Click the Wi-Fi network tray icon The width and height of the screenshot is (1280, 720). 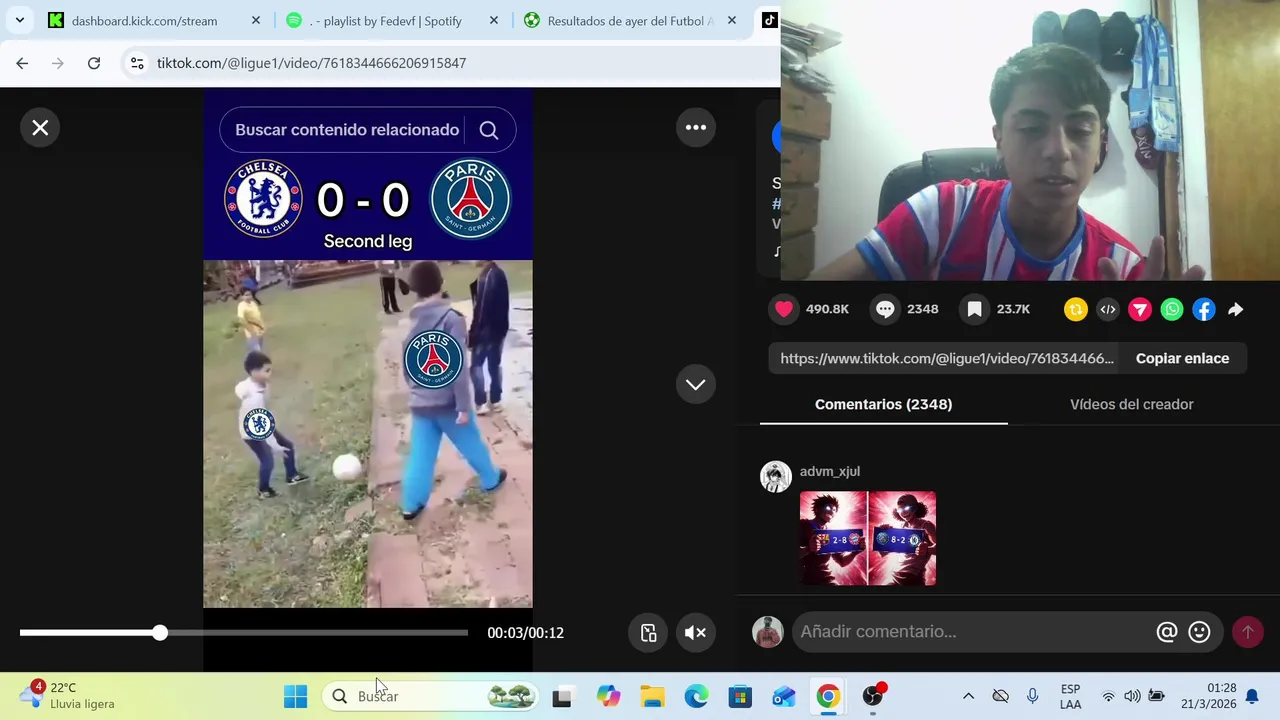(x=1108, y=696)
